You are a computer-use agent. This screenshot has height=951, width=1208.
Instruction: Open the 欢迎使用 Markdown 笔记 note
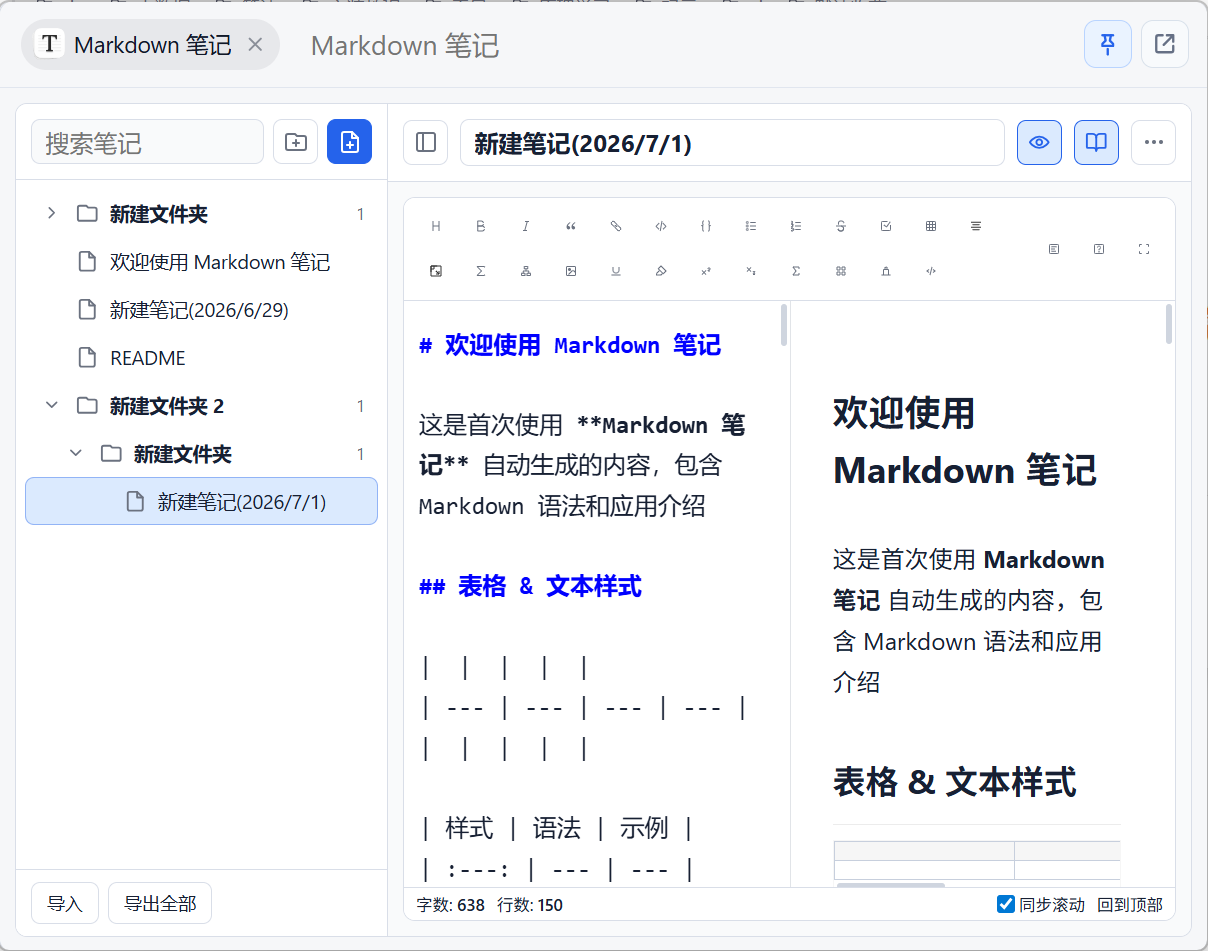(x=201, y=262)
